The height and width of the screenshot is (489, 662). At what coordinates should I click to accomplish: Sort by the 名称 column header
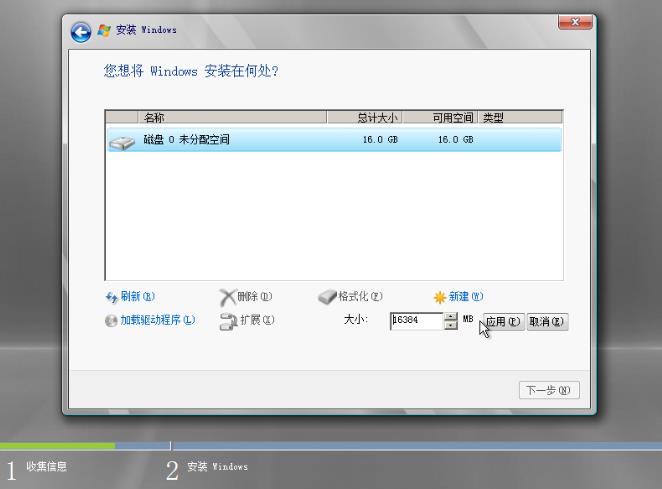pyautogui.click(x=230, y=118)
